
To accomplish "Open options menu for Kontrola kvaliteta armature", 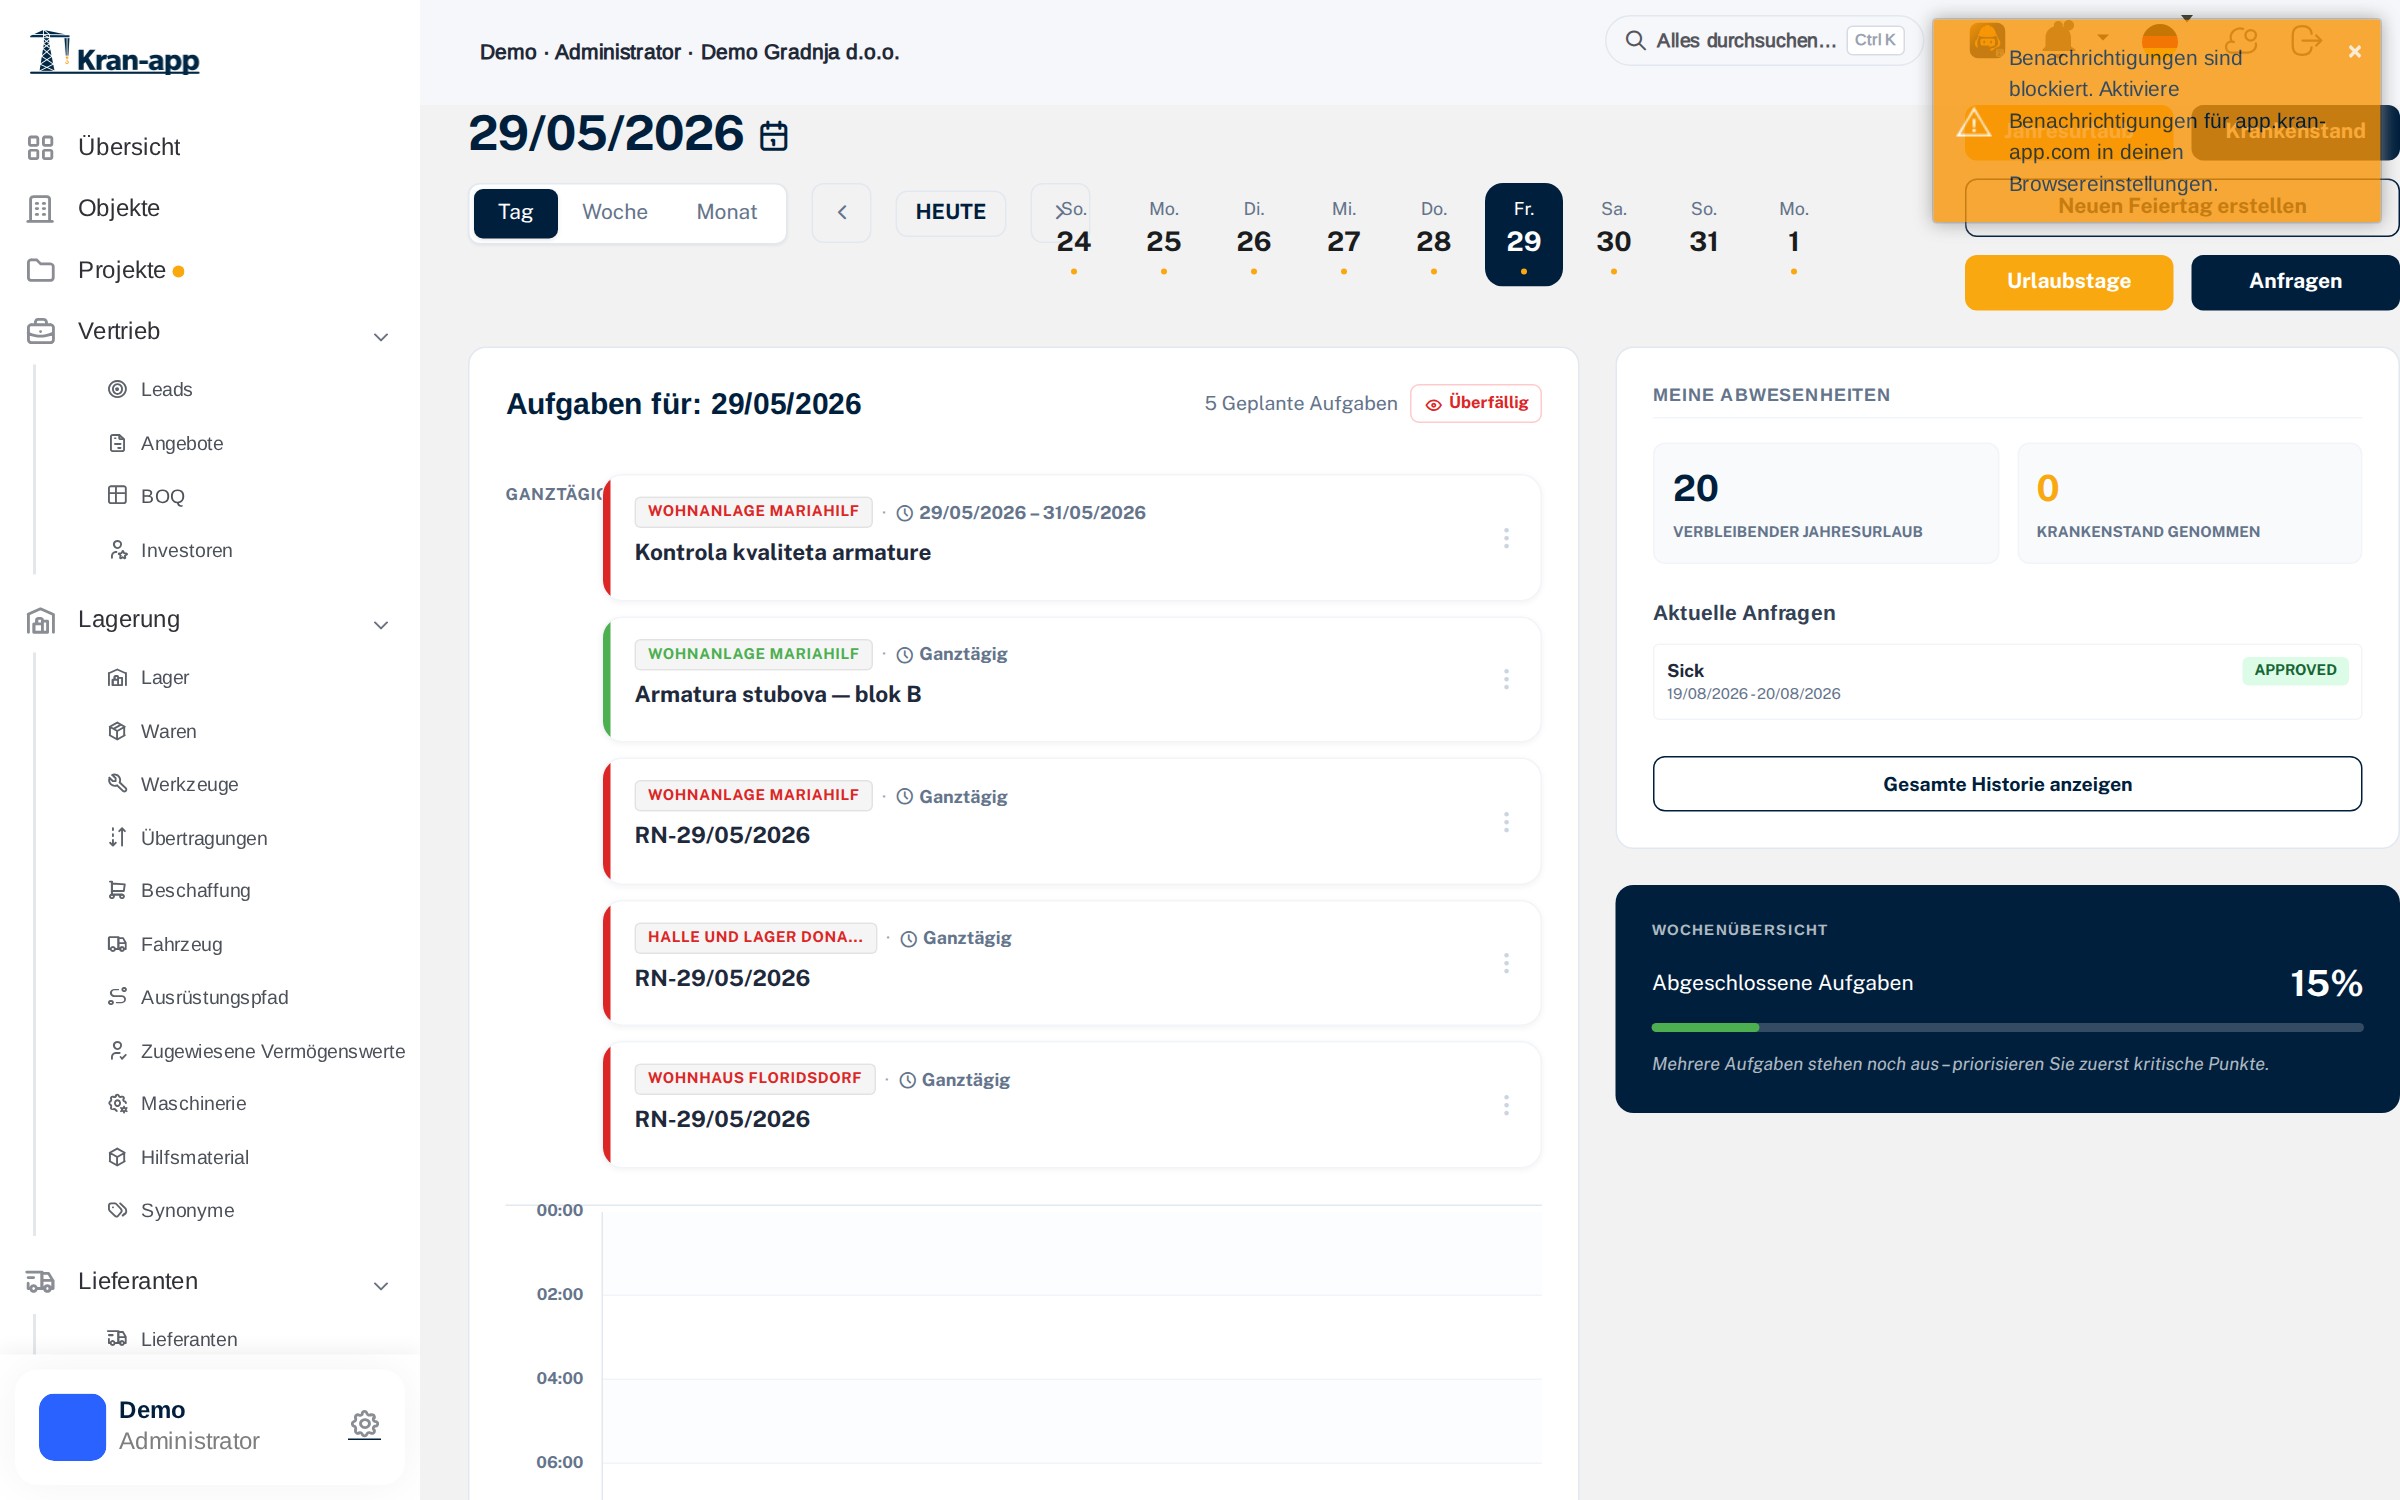I will pos(1506,538).
